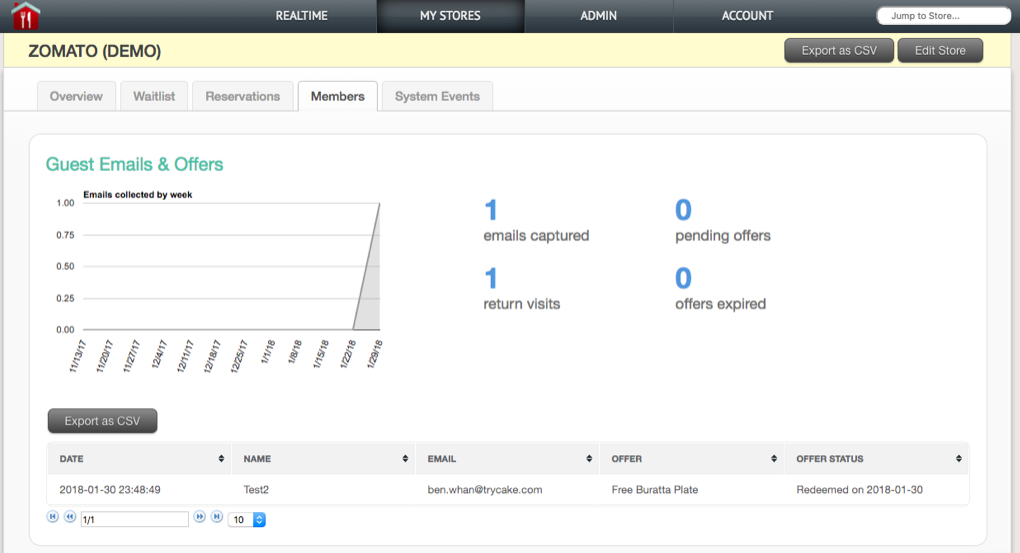This screenshot has width=1020, height=553.
Task: Go to first page of members table
Action: [x=53, y=517]
